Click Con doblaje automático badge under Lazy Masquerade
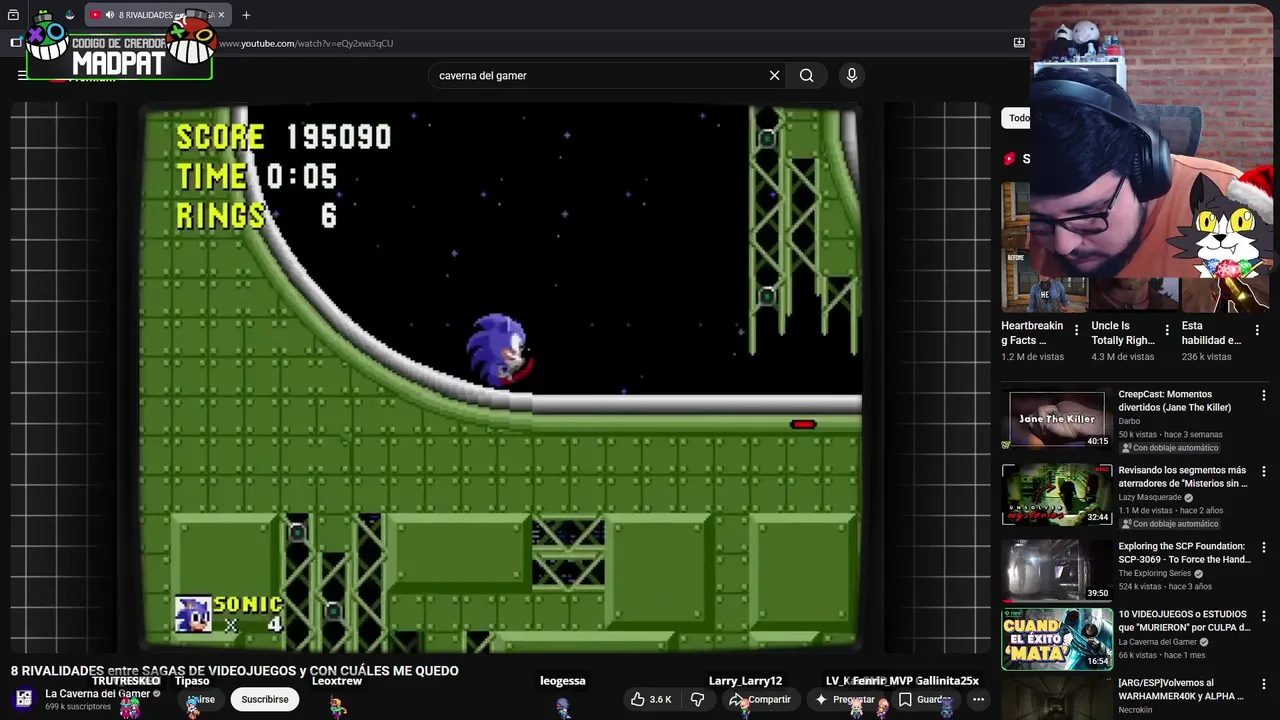Image resolution: width=1280 pixels, height=720 pixels. [1169, 524]
